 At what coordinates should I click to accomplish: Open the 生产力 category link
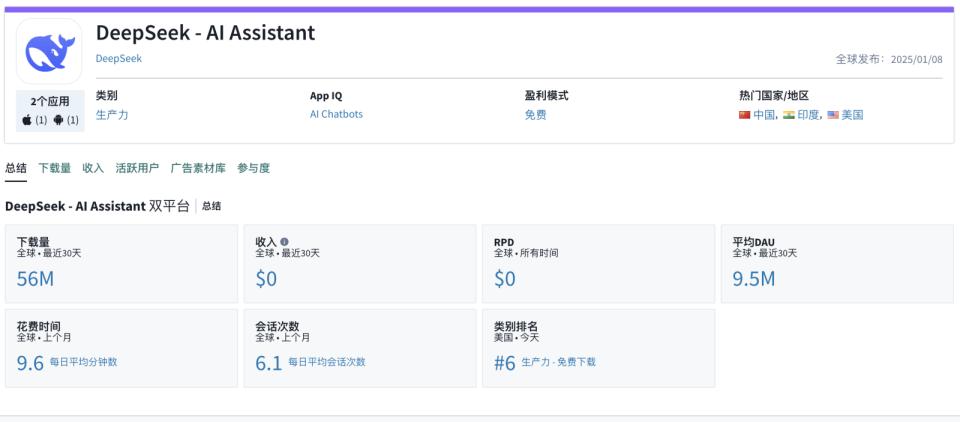pos(112,115)
